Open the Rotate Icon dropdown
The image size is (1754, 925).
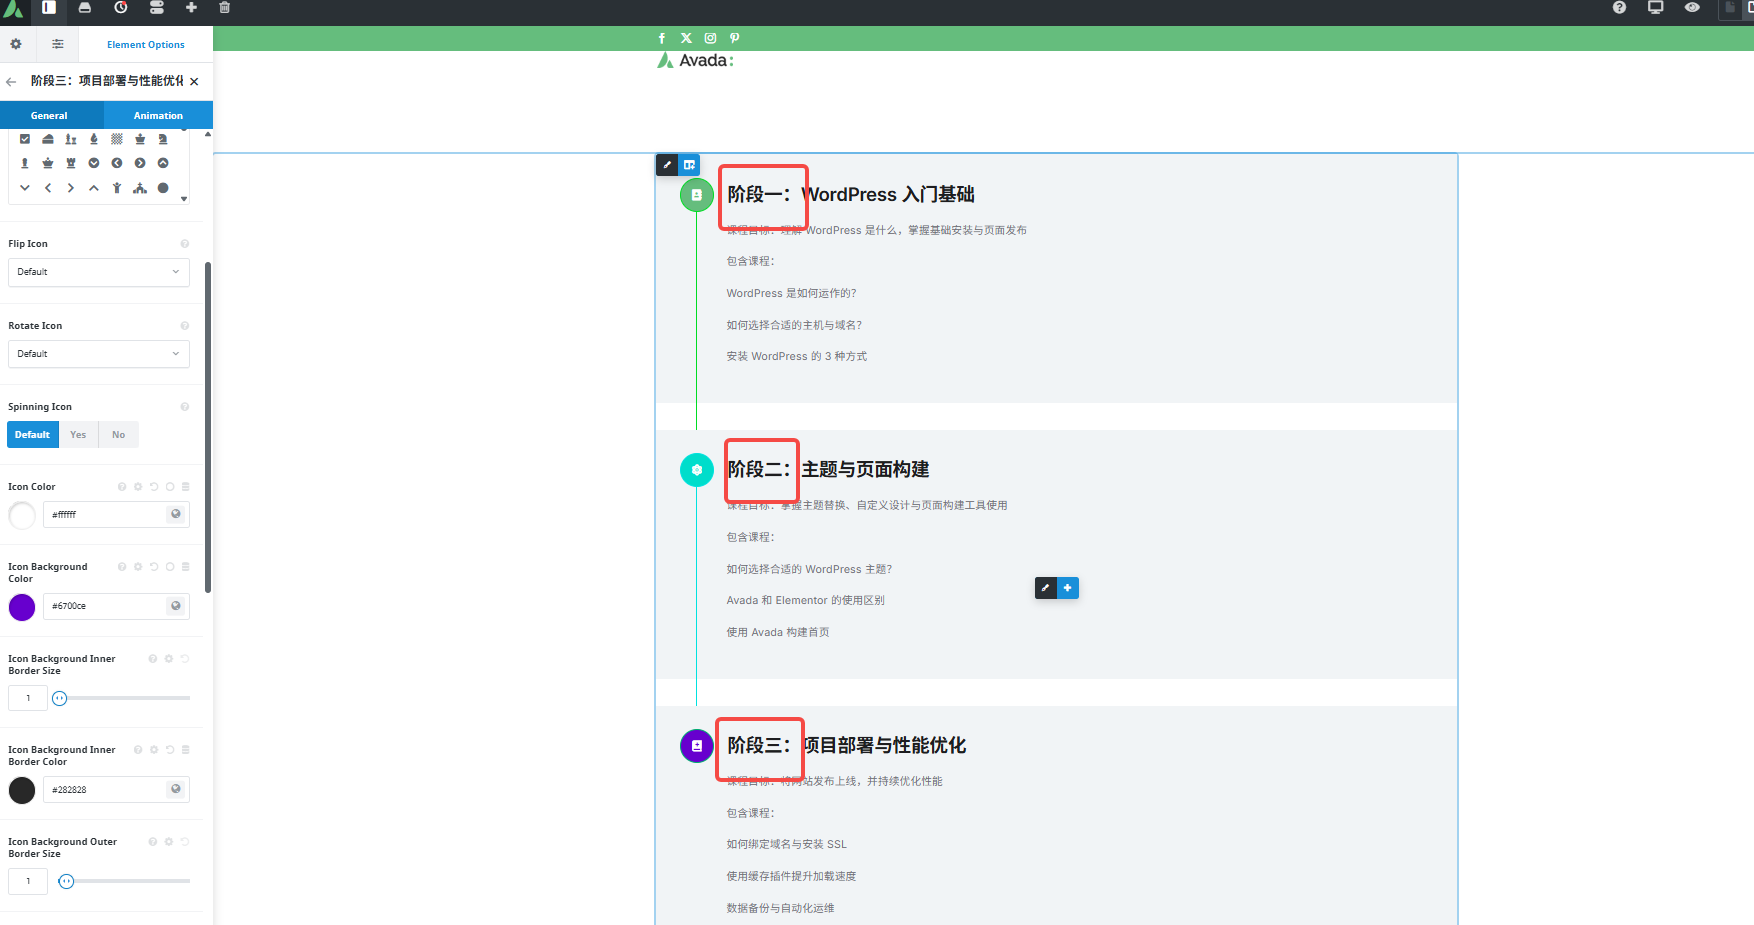pos(98,354)
